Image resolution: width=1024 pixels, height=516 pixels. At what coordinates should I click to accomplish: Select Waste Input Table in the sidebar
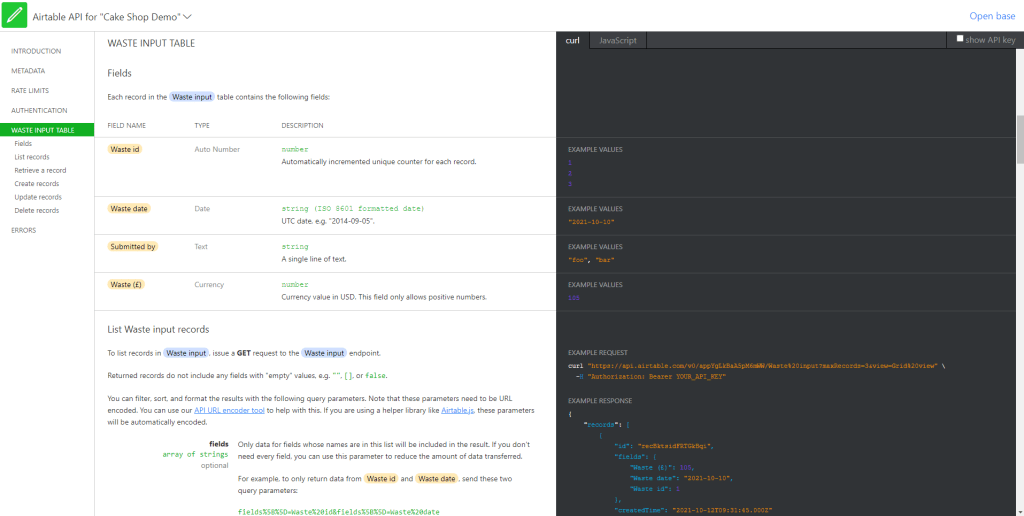(x=47, y=130)
